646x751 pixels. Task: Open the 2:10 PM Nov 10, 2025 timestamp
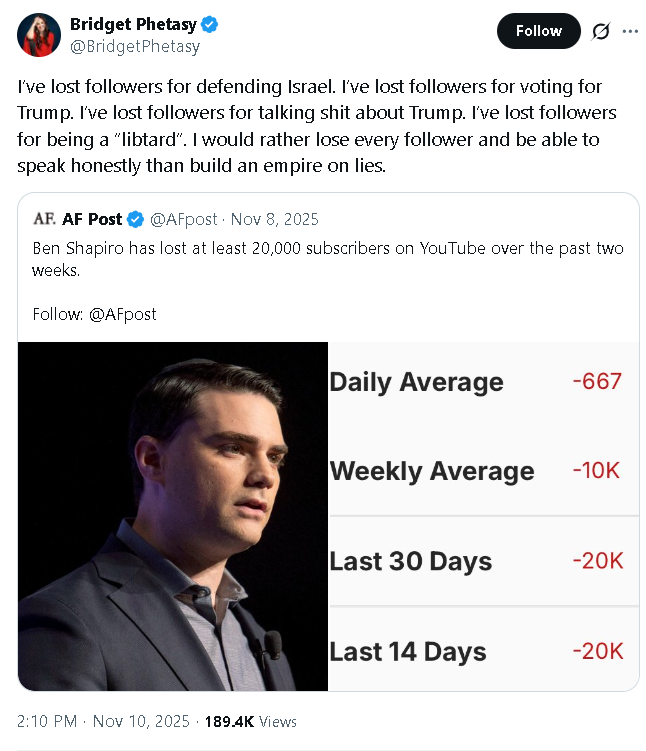point(103,721)
